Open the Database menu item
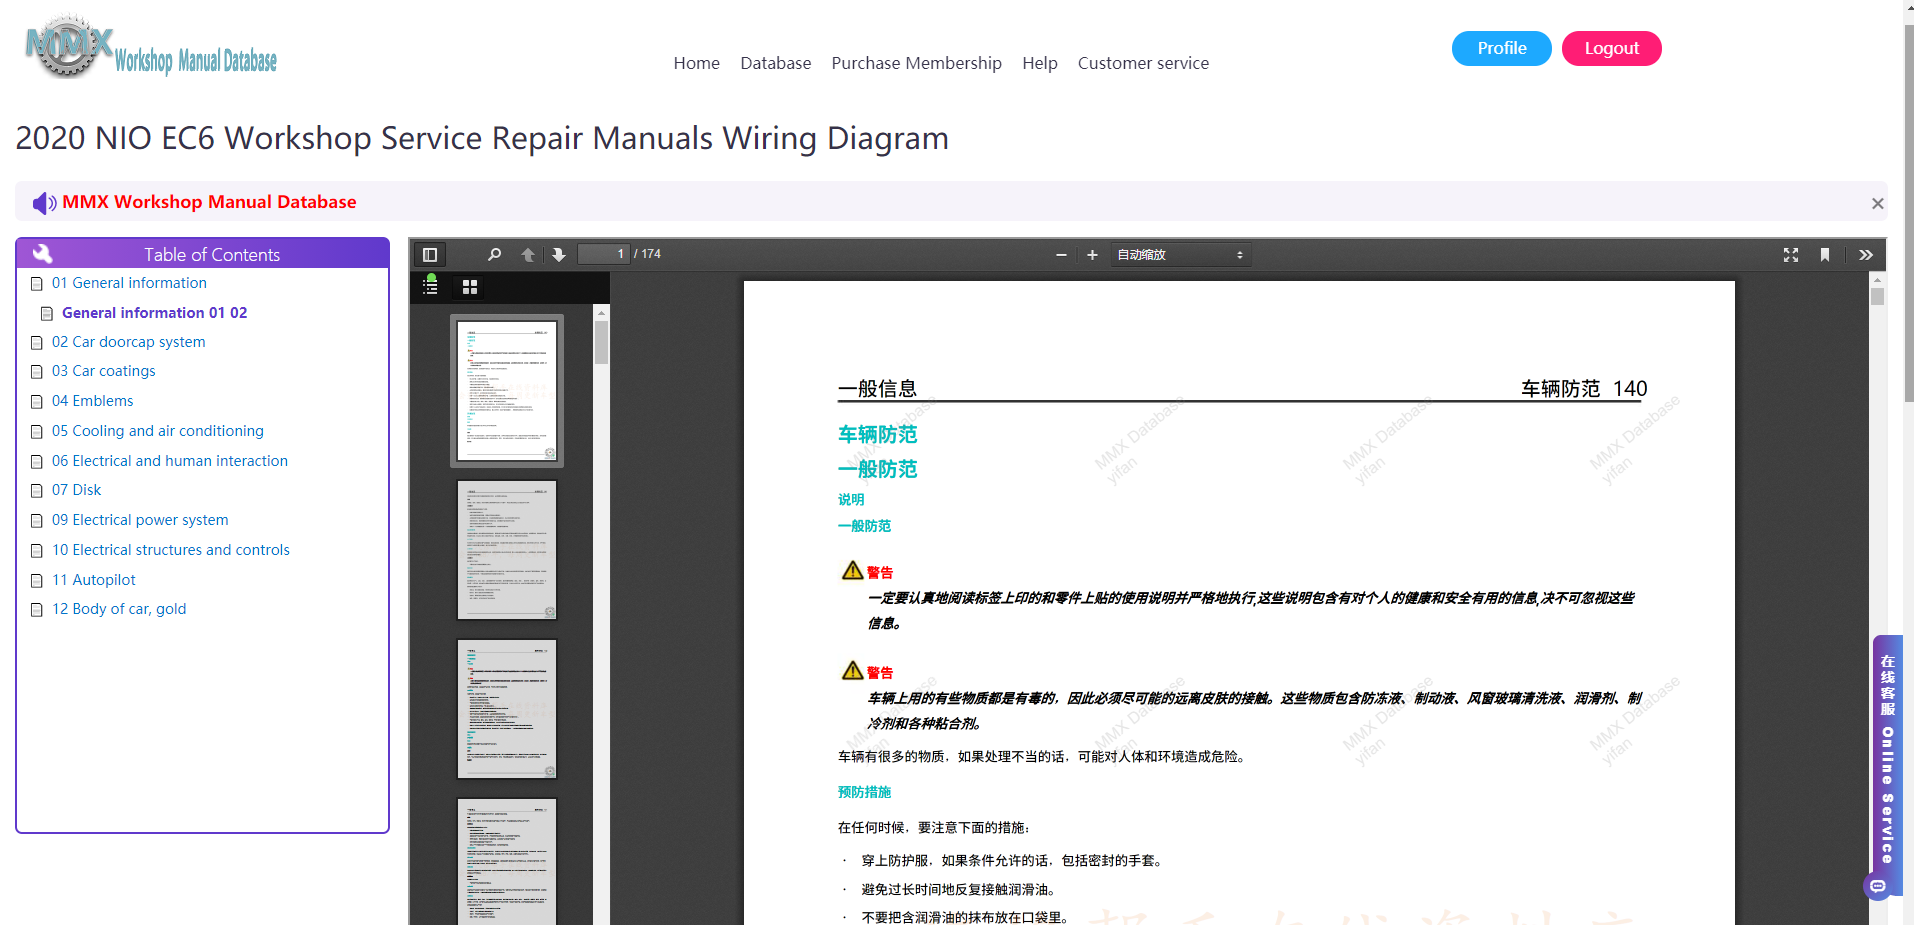 (776, 63)
